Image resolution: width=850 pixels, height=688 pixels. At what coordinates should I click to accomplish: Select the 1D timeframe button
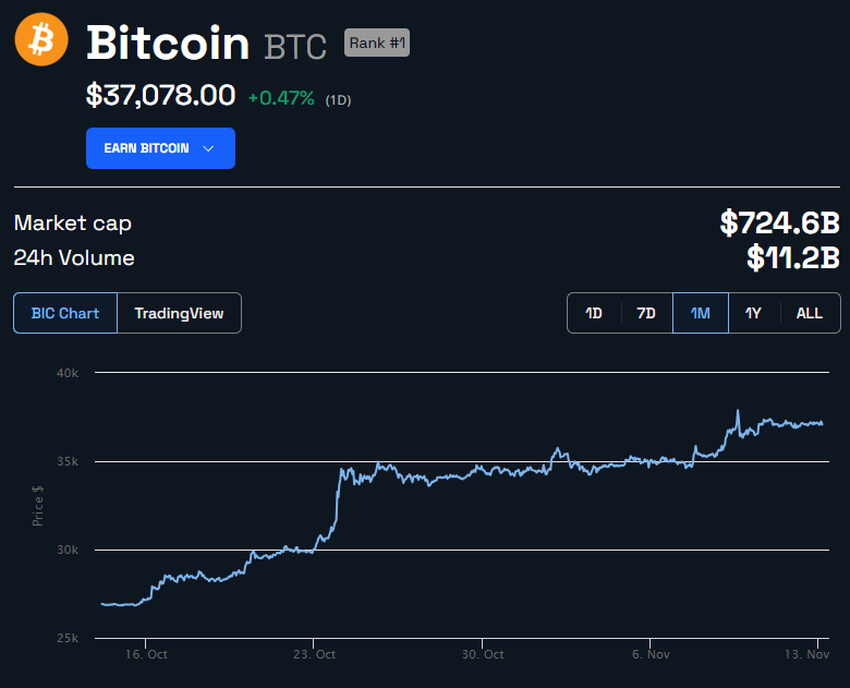pos(593,312)
